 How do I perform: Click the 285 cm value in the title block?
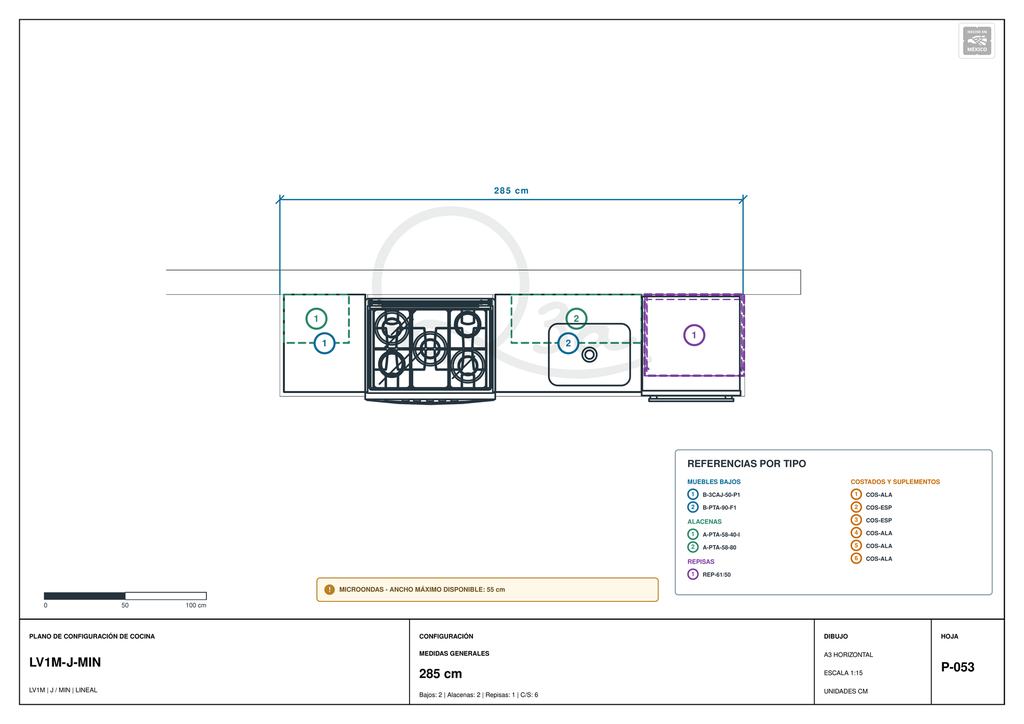(x=440, y=674)
